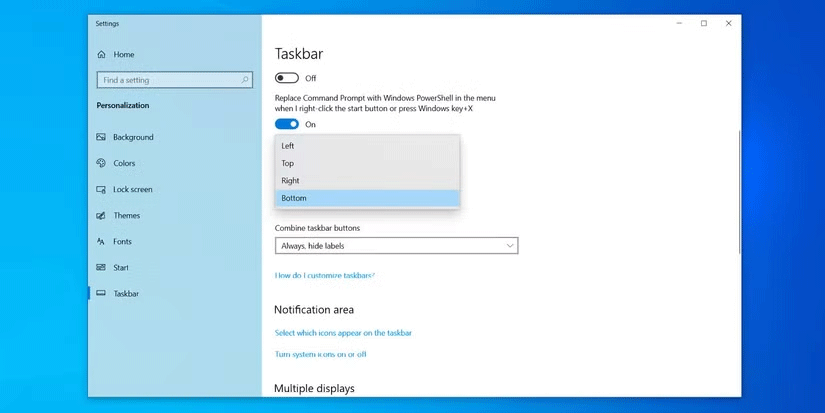Select the Fonts icon
The image size is (825, 413).
101,241
